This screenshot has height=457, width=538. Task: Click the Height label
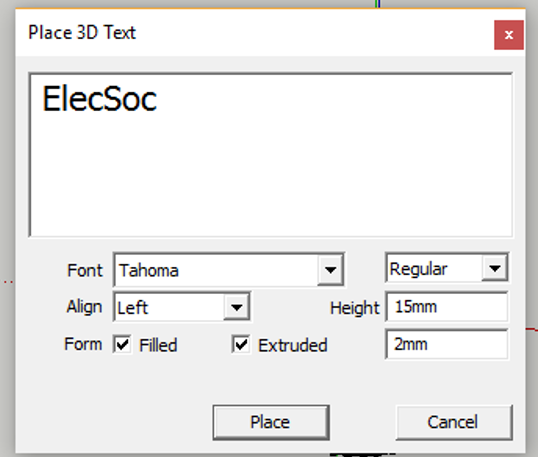[x=354, y=308]
